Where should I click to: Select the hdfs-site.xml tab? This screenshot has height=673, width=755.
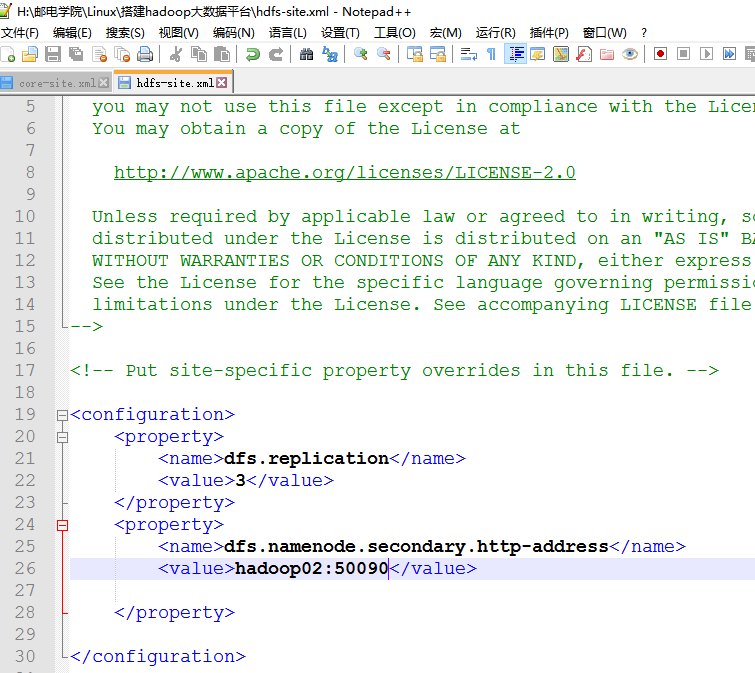coord(175,83)
